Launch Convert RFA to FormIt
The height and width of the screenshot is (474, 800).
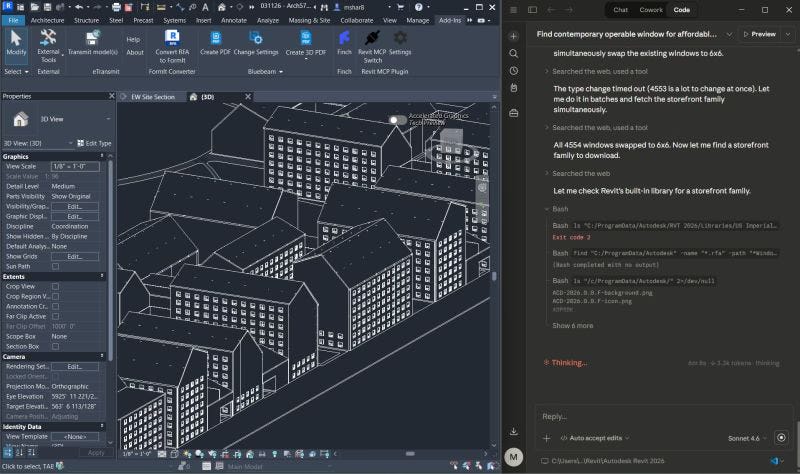pyautogui.click(x=172, y=46)
